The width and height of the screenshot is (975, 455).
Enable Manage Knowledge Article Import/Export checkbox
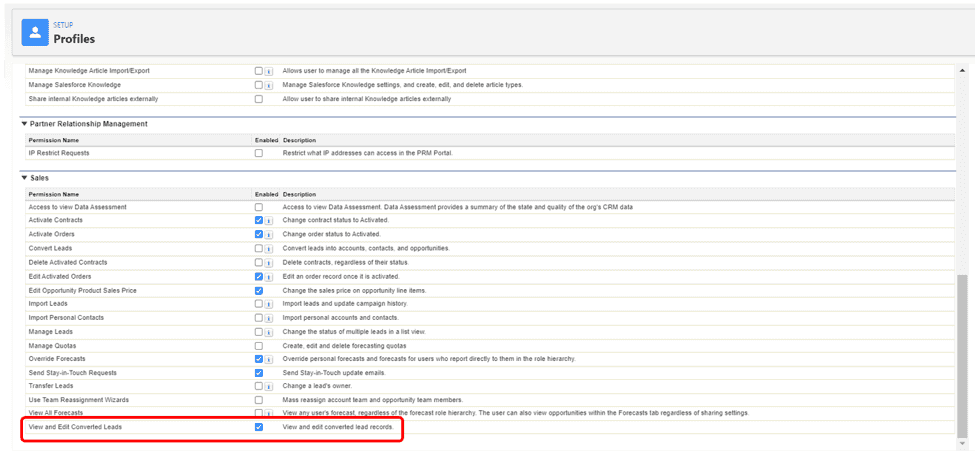coord(259,71)
